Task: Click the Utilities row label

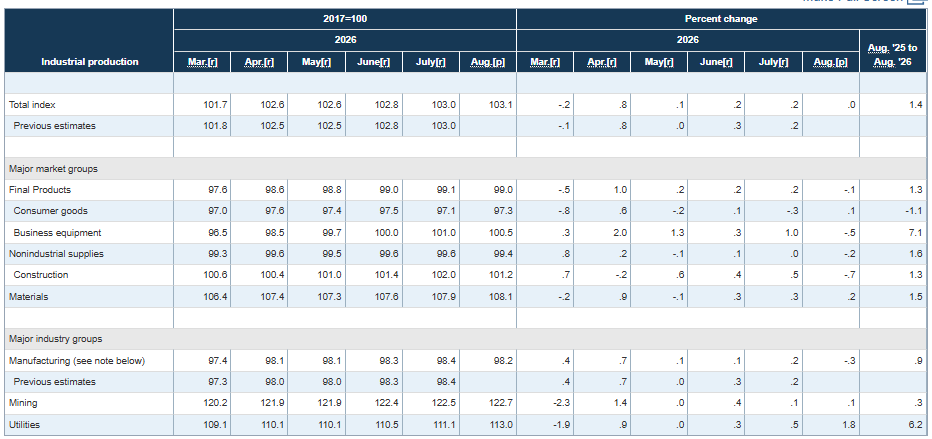Action: [24, 425]
